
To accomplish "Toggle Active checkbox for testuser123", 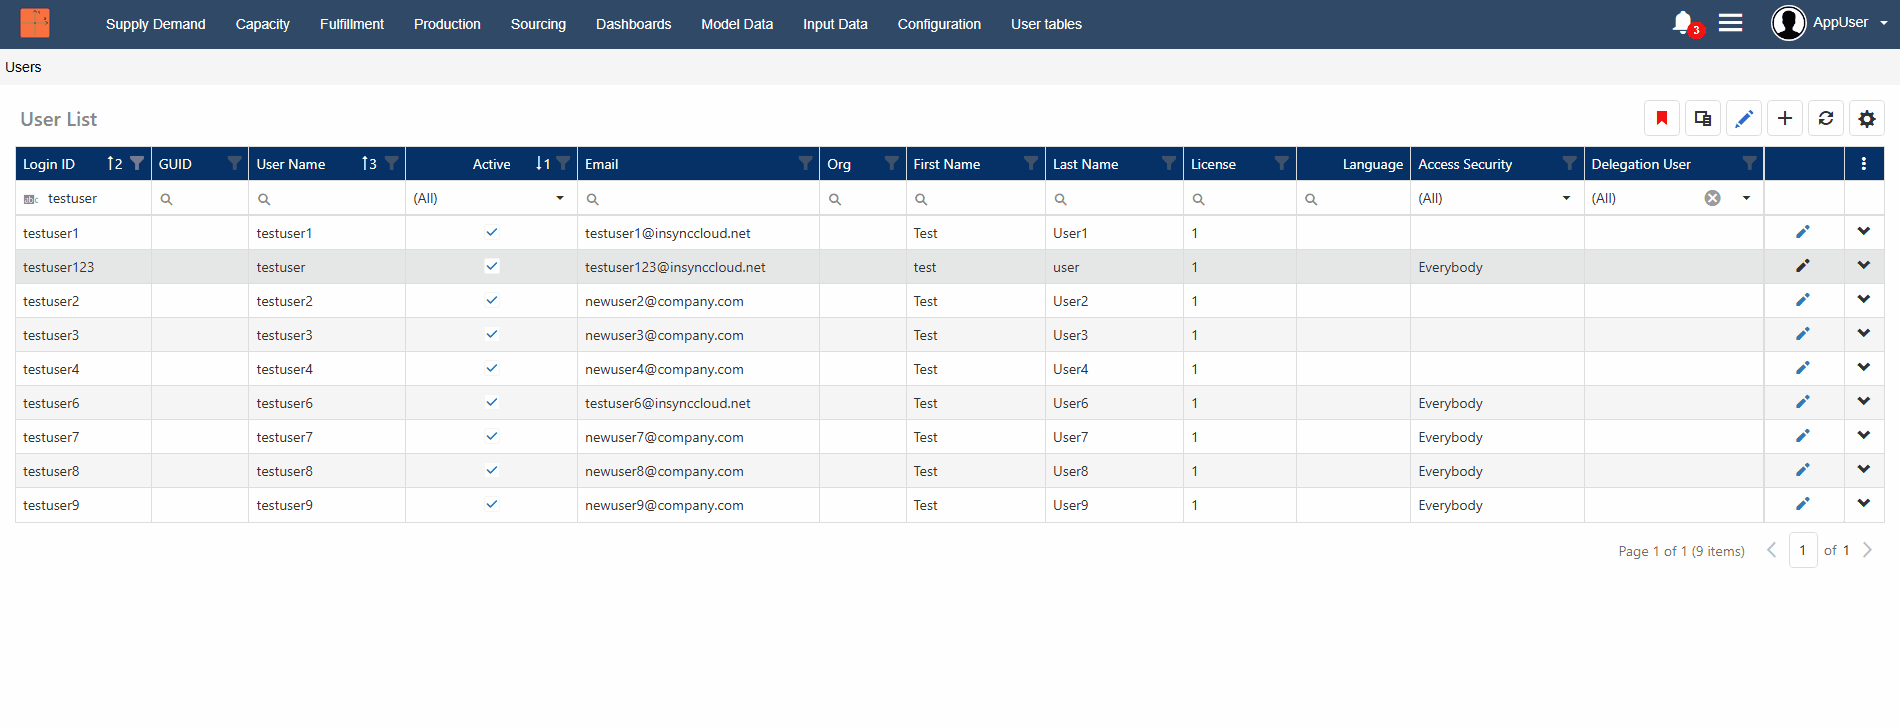I will pyautogui.click(x=491, y=267).
